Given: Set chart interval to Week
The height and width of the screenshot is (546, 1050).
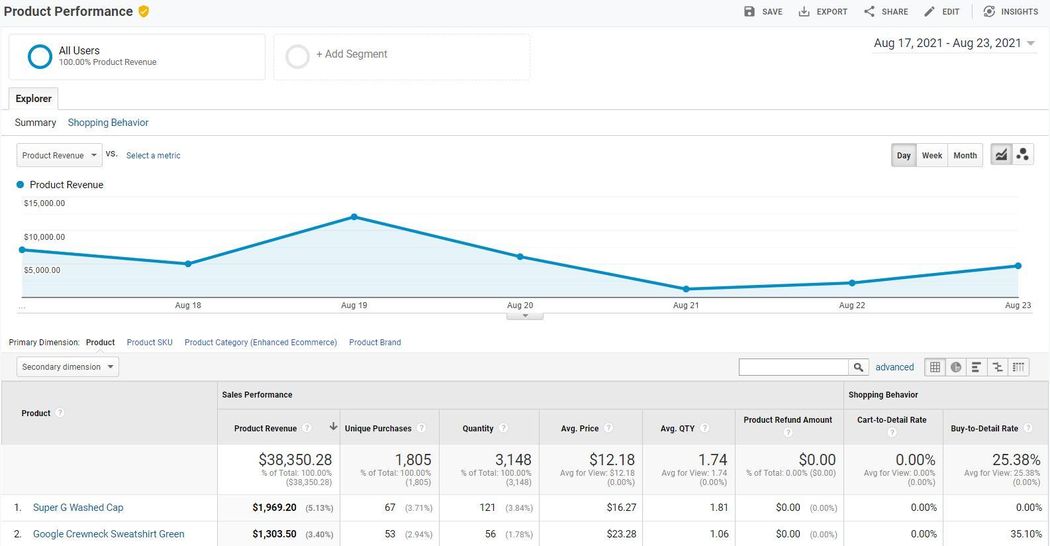Looking at the screenshot, I should (932, 156).
